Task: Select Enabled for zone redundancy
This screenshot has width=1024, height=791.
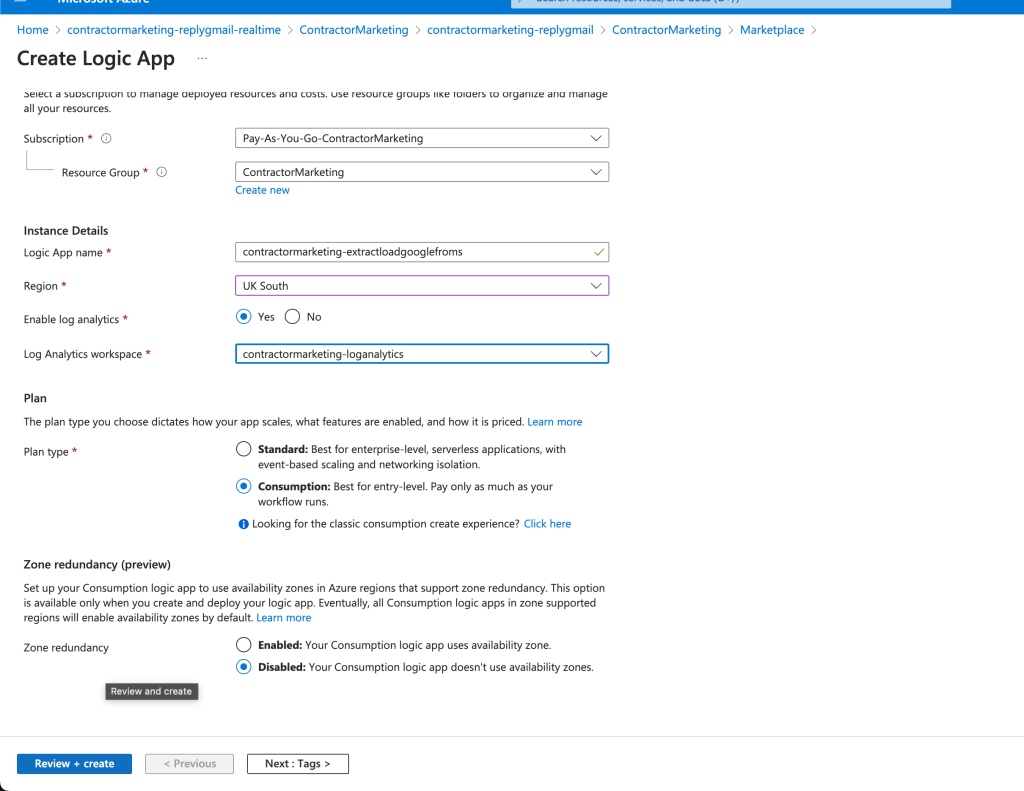Action: 244,645
